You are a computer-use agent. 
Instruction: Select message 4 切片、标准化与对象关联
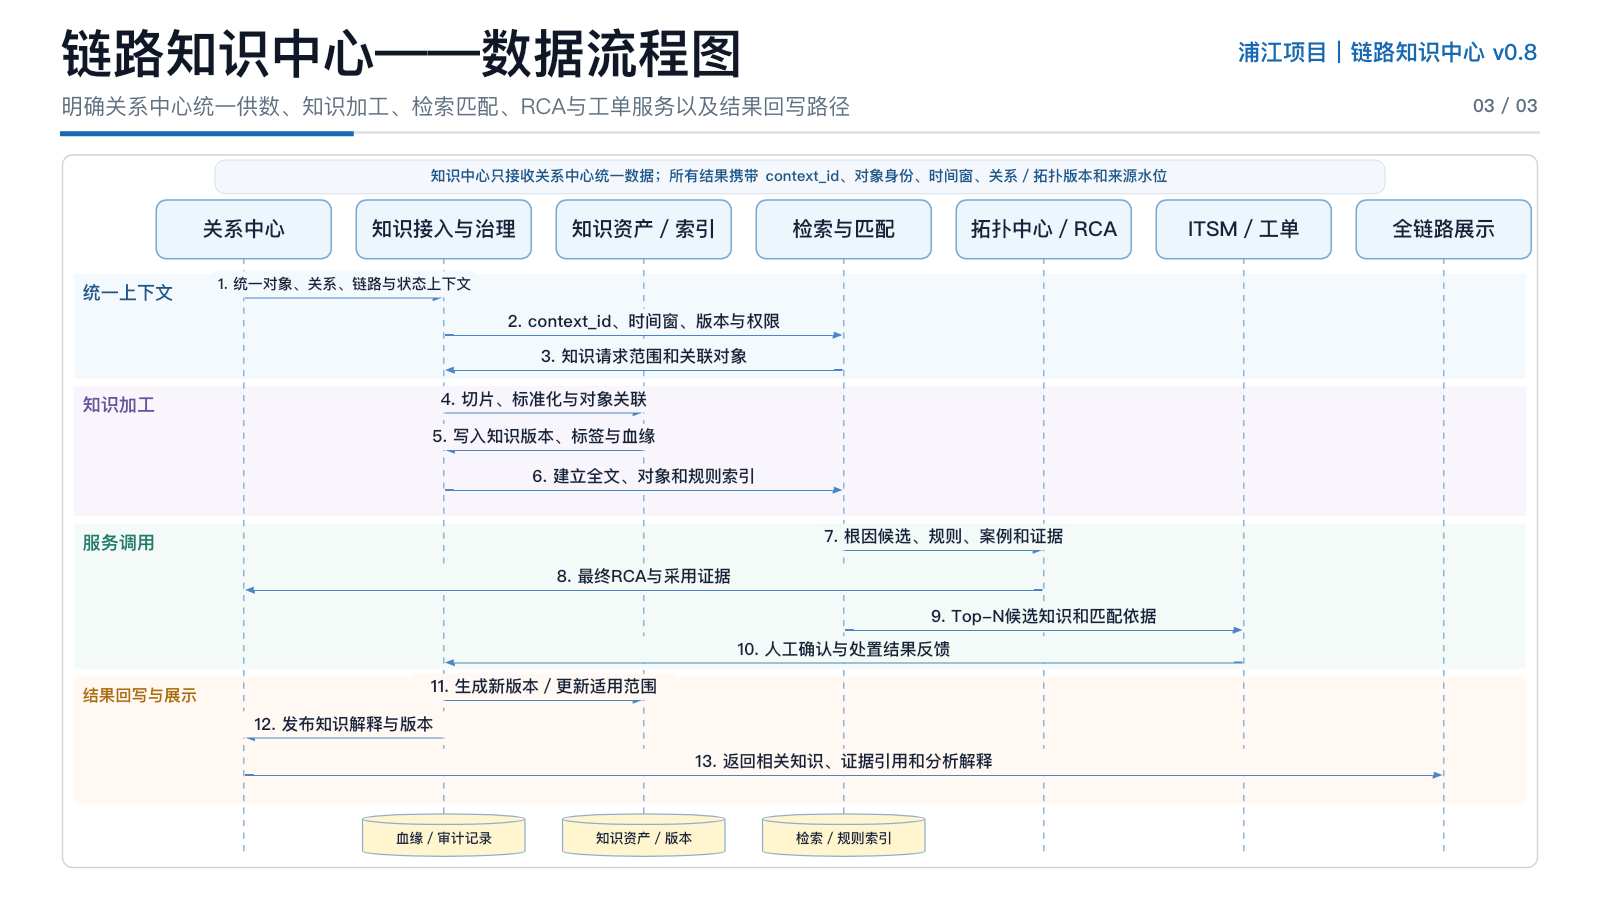pos(543,399)
